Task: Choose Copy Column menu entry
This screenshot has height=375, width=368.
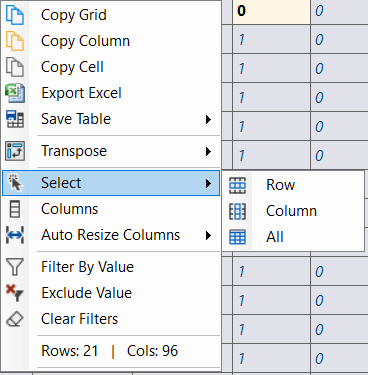Action: click(111, 41)
